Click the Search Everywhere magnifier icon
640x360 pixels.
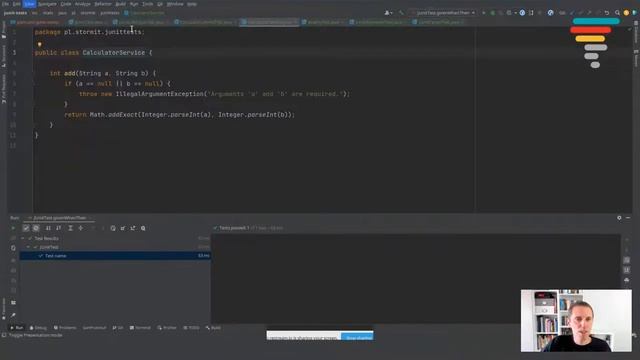tap(617, 13)
